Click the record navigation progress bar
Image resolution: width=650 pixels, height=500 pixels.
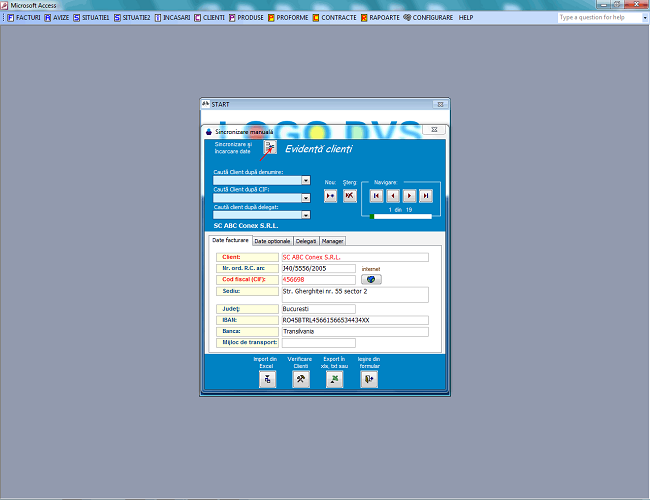[401, 216]
